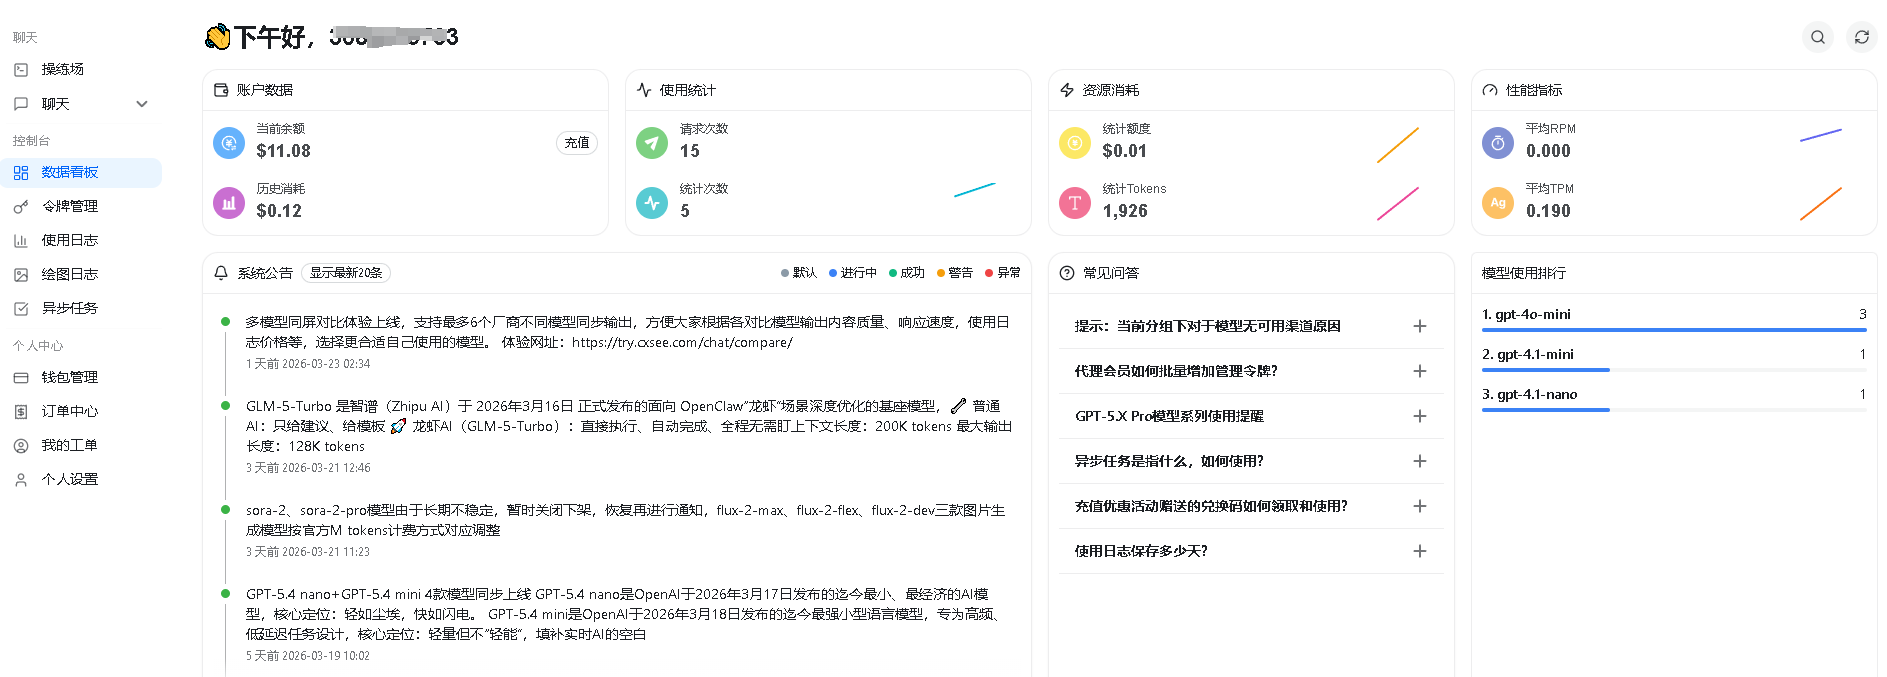Expand the GPT-5.X Pro模型系列使用提醒 FAQ
Screen dimensions: 1887x677
[x=1419, y=416]
